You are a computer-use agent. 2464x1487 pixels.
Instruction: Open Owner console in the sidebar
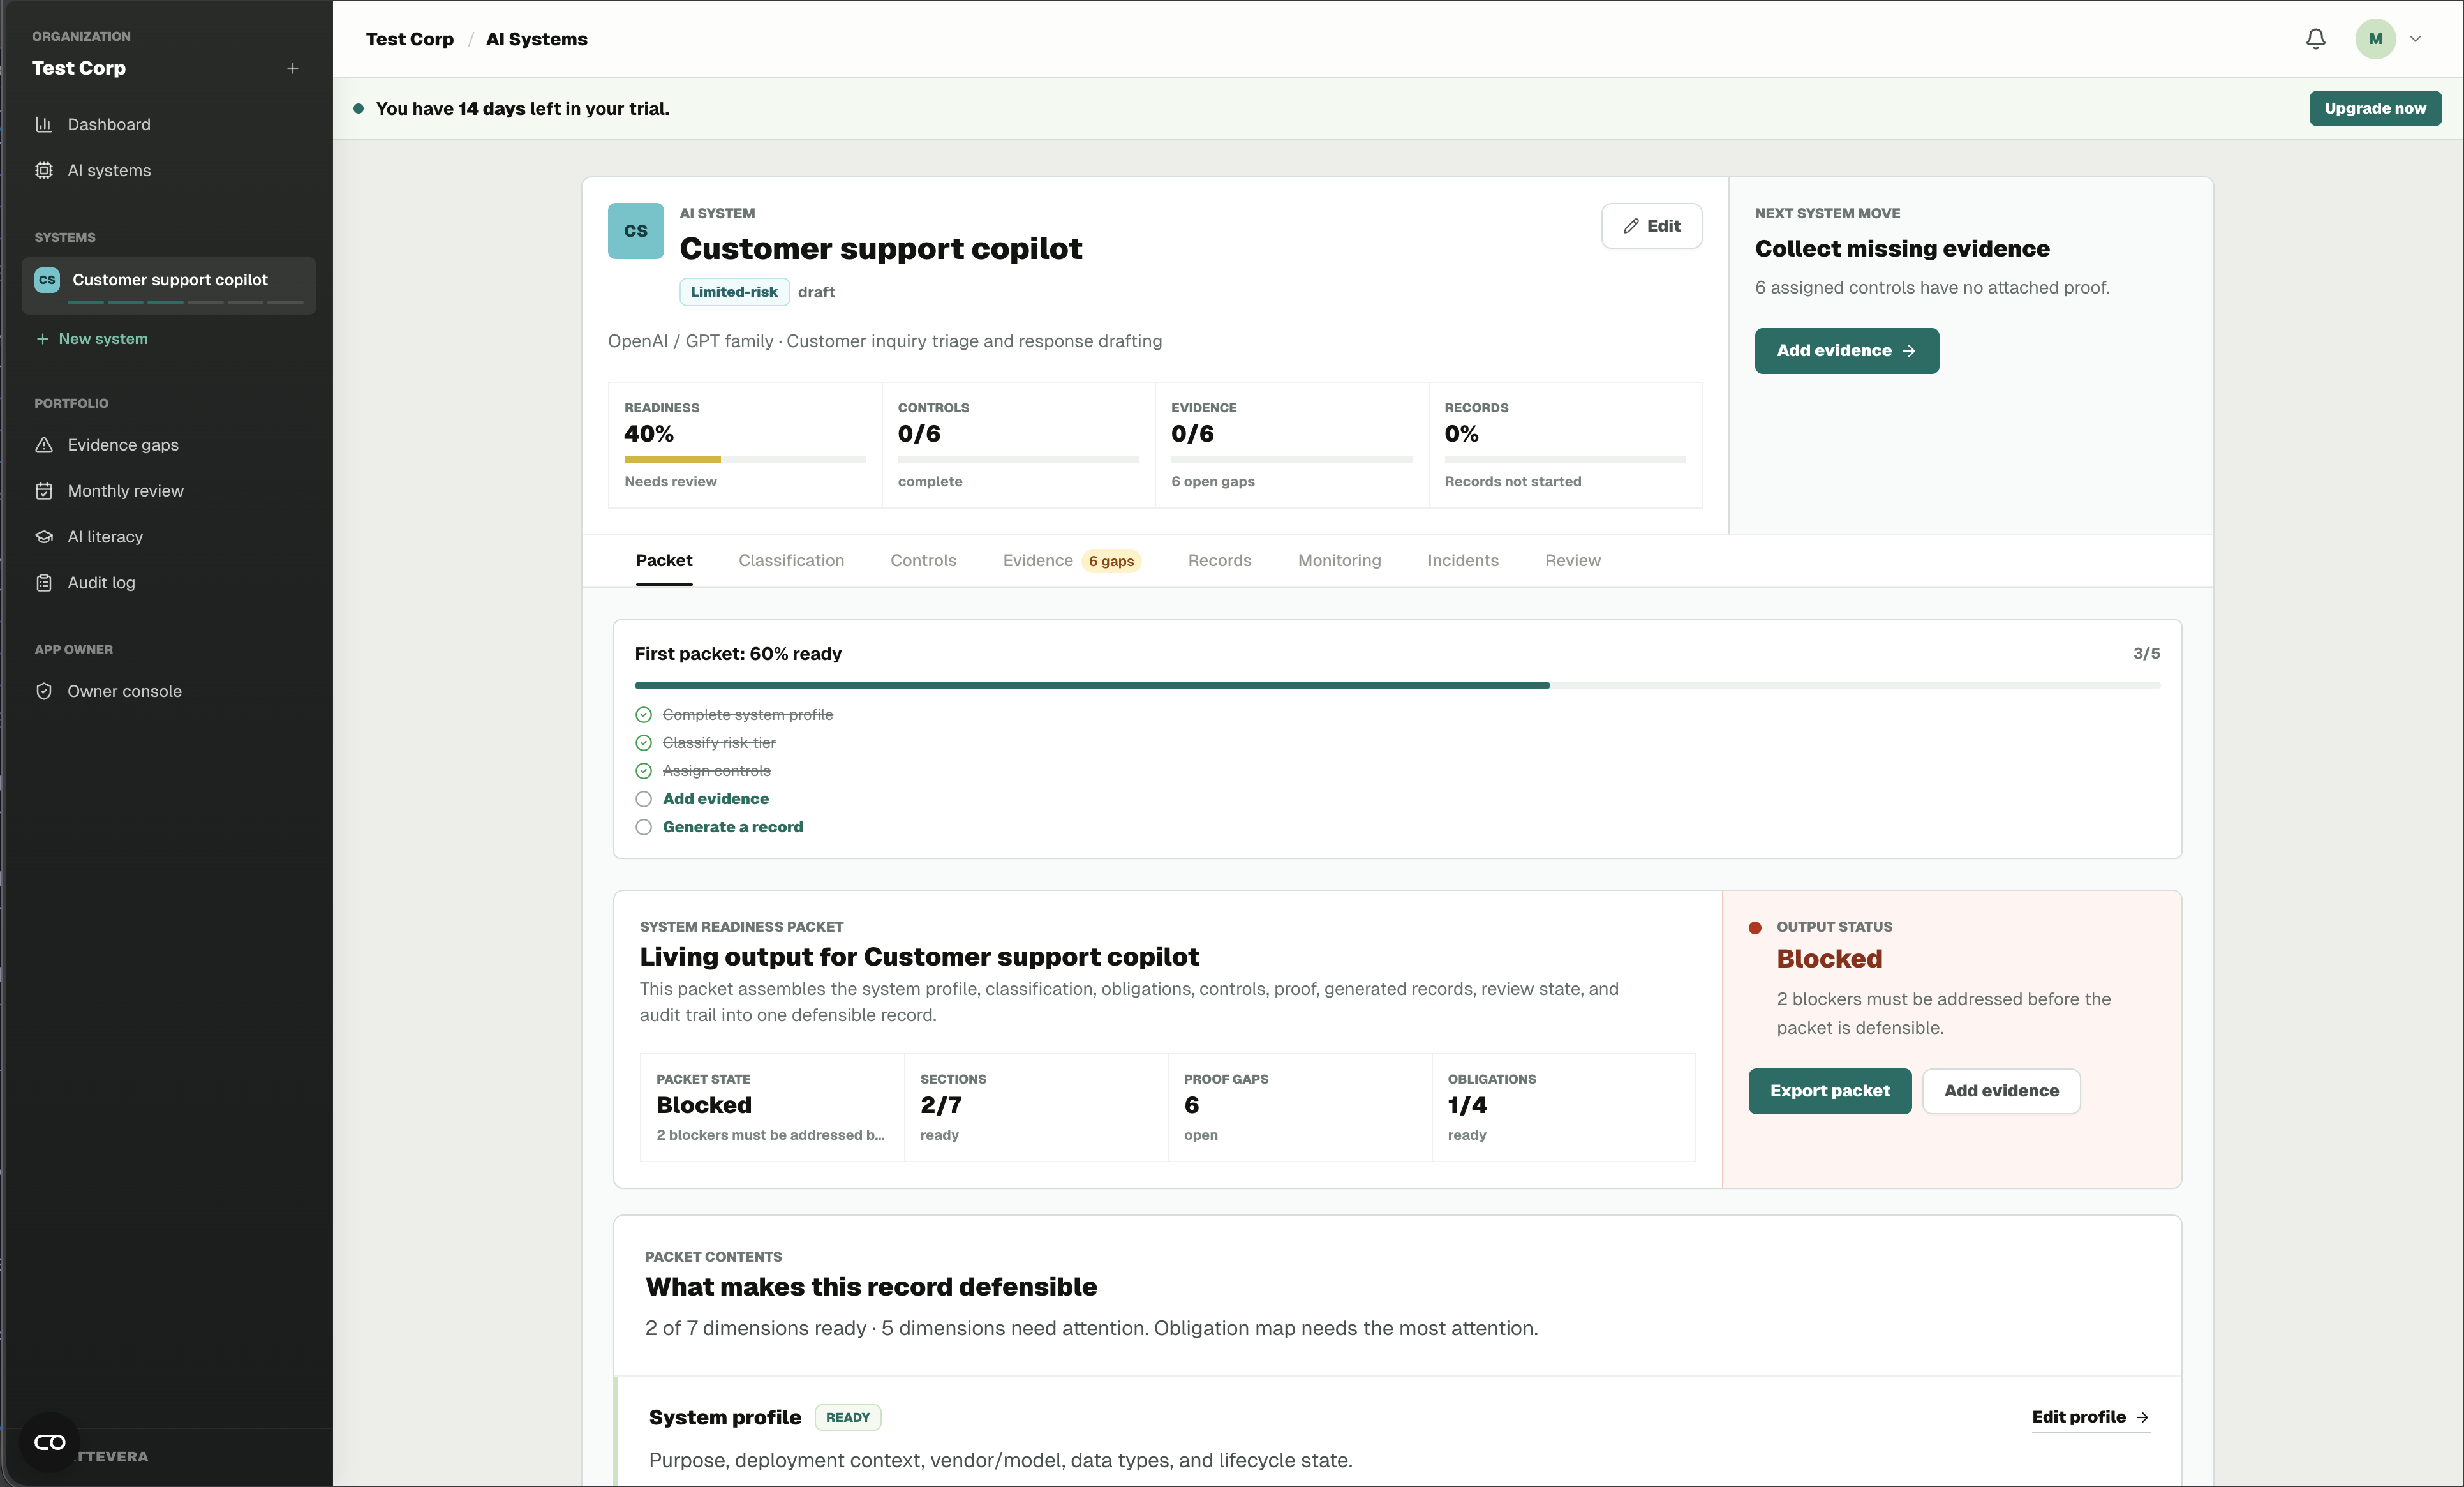point(169,691)
